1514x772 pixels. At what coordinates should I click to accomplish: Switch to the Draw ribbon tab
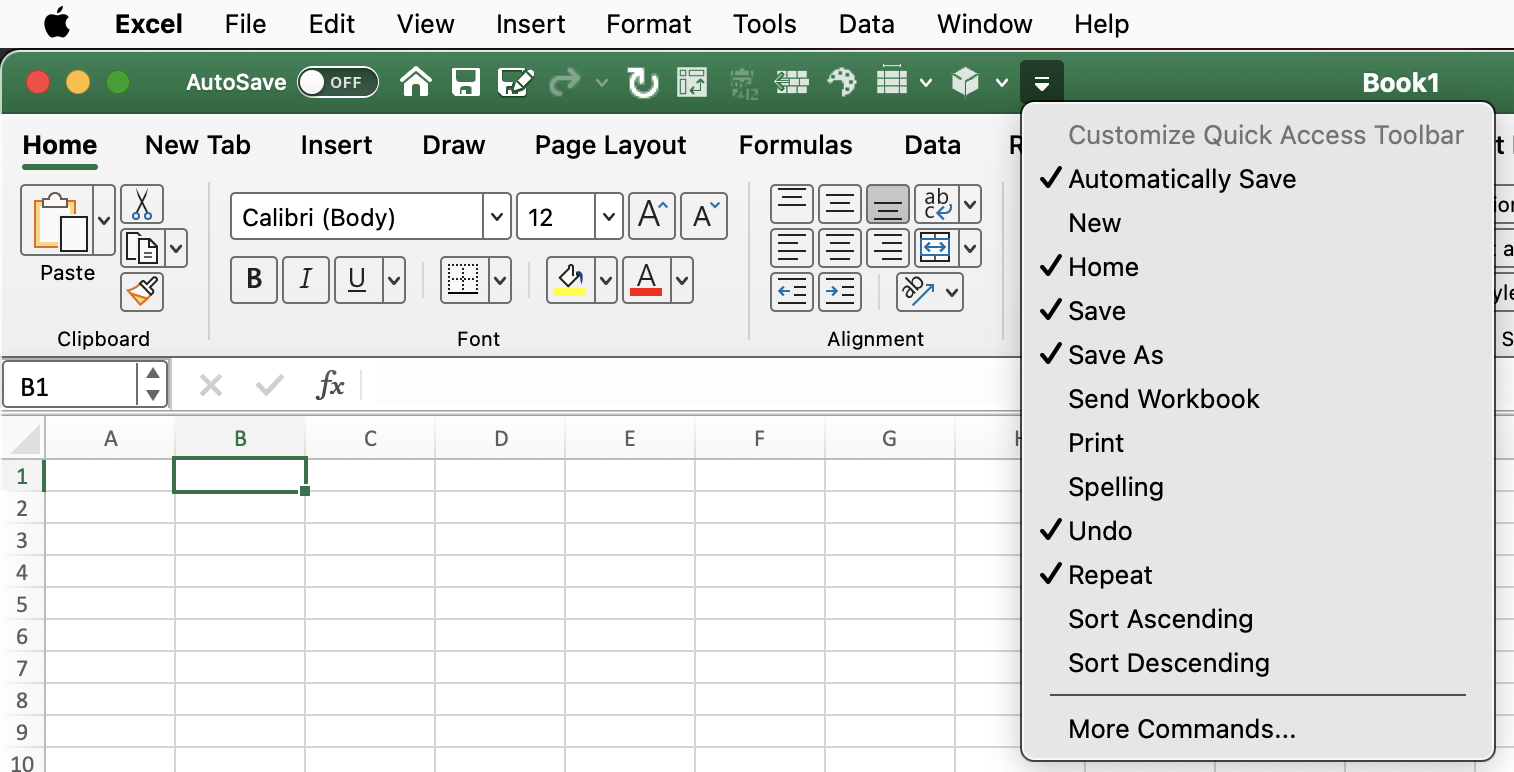tap(454, 145)
